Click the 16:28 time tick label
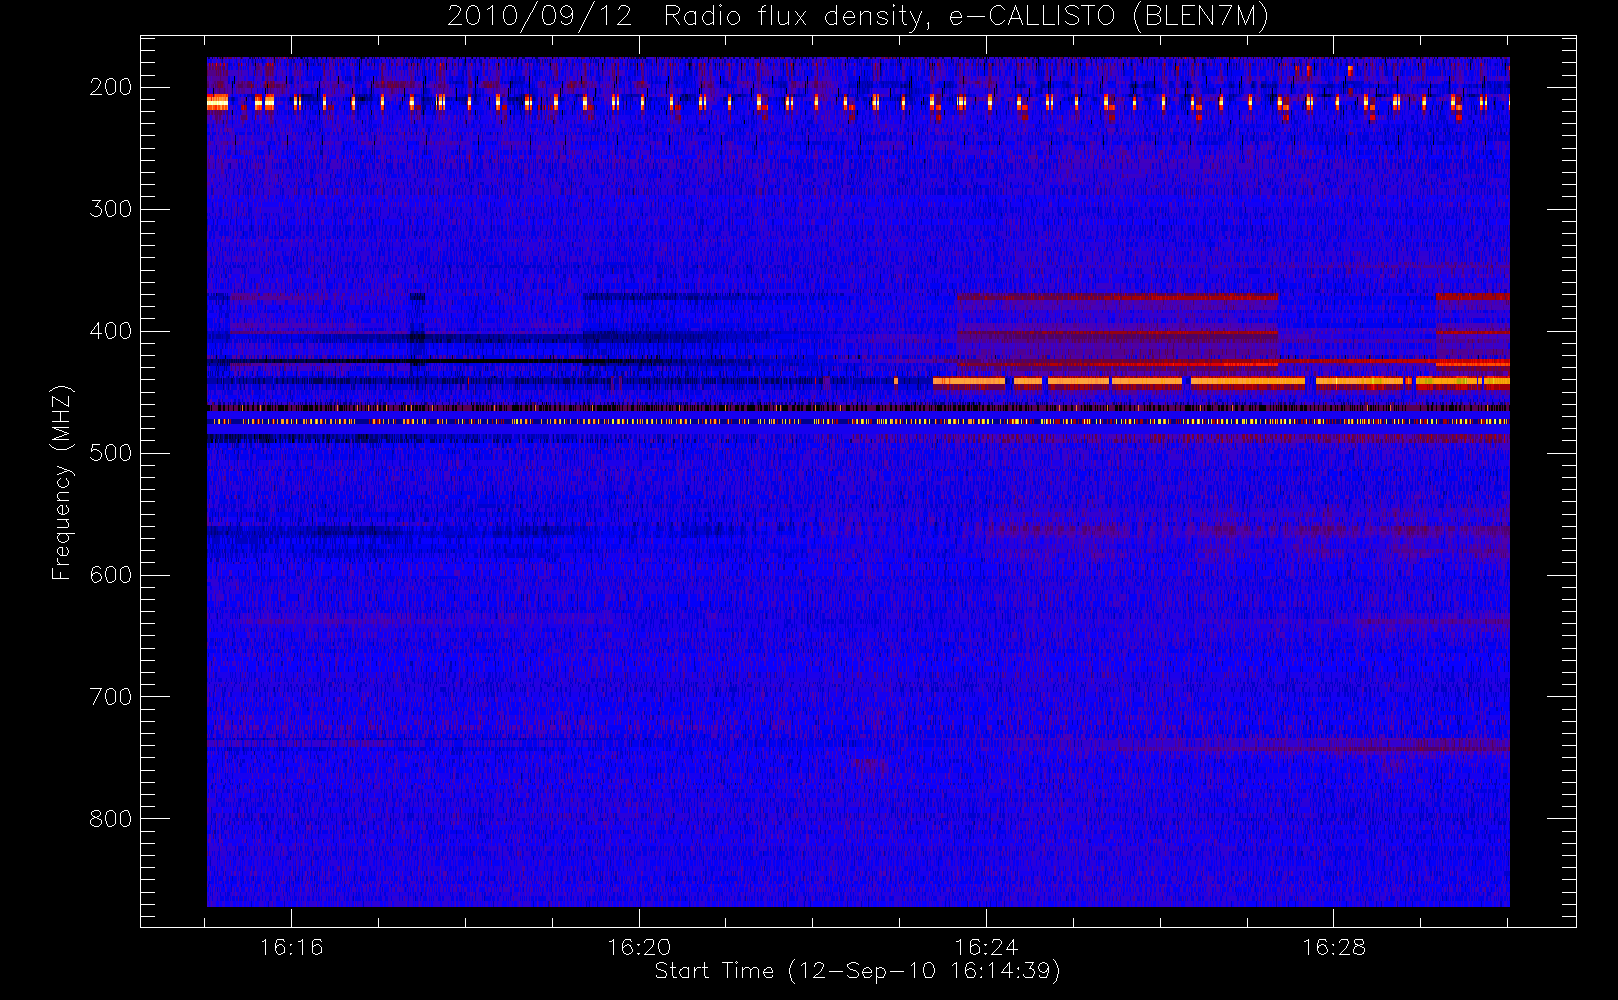The height and width of the screenshot is (1000, 1618). click(1333, 947)
